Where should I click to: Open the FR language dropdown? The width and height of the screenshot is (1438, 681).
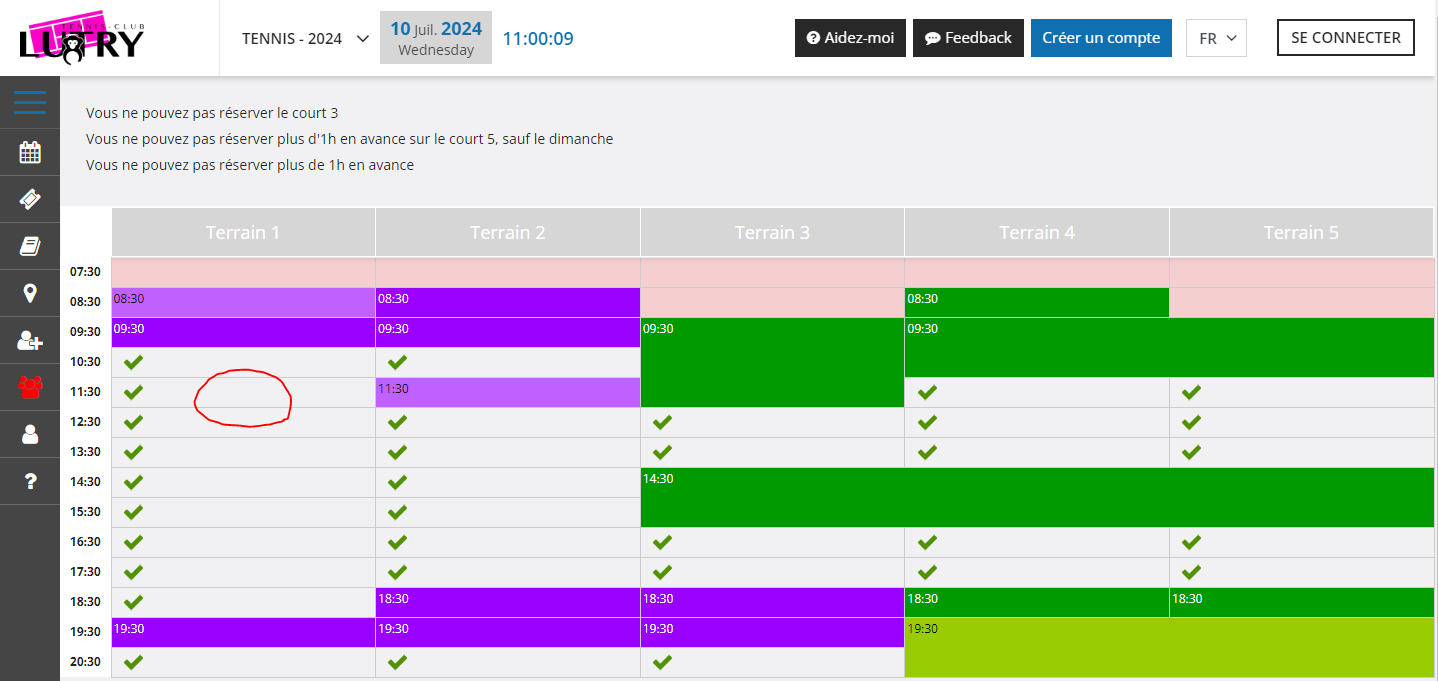coord(1216,38)
